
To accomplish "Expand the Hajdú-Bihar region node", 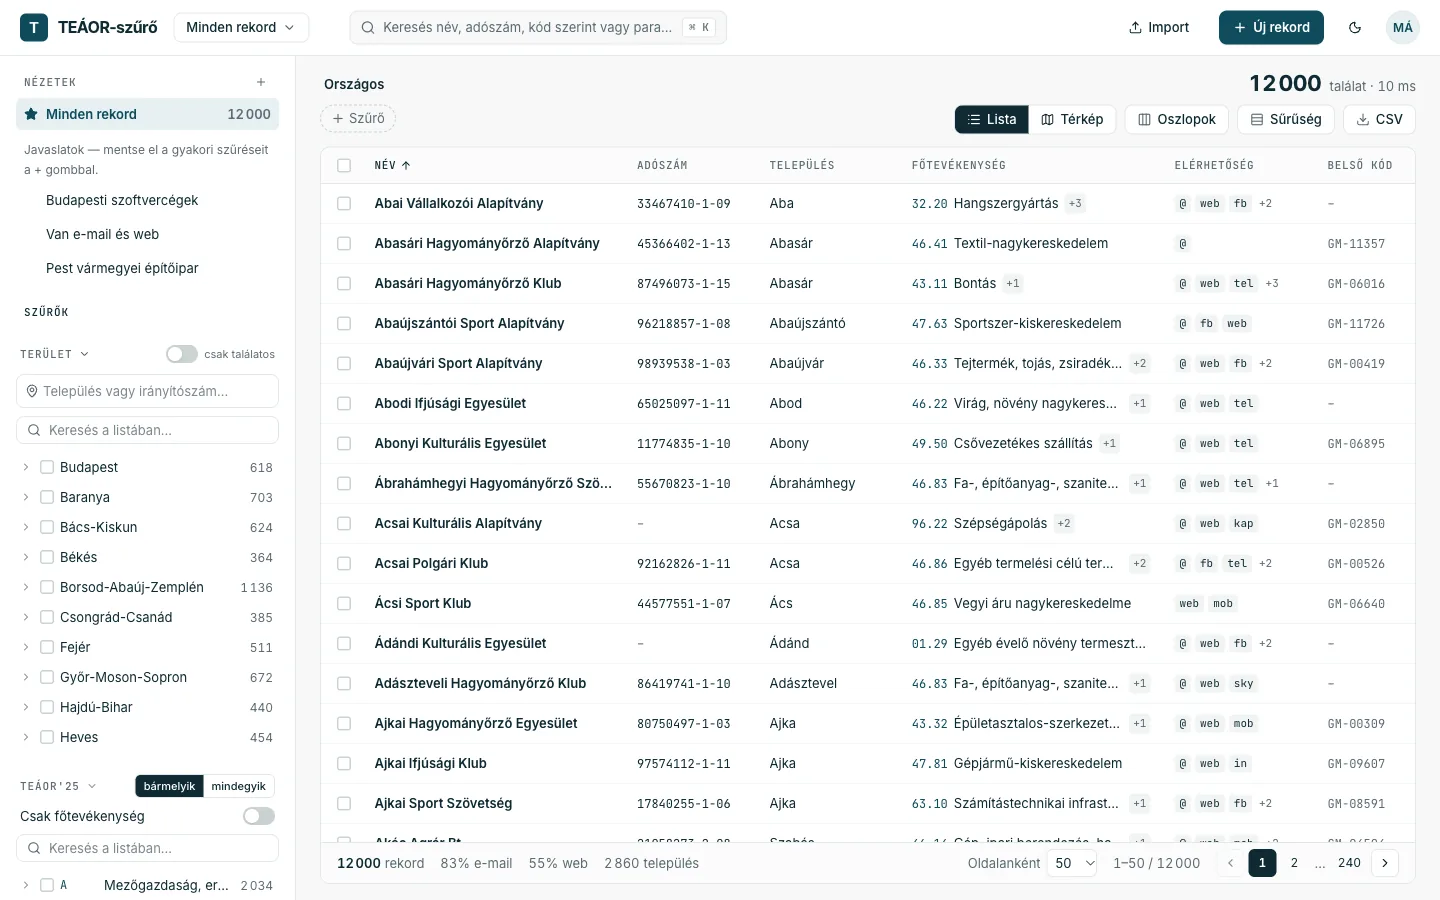I will coord(26,707).
